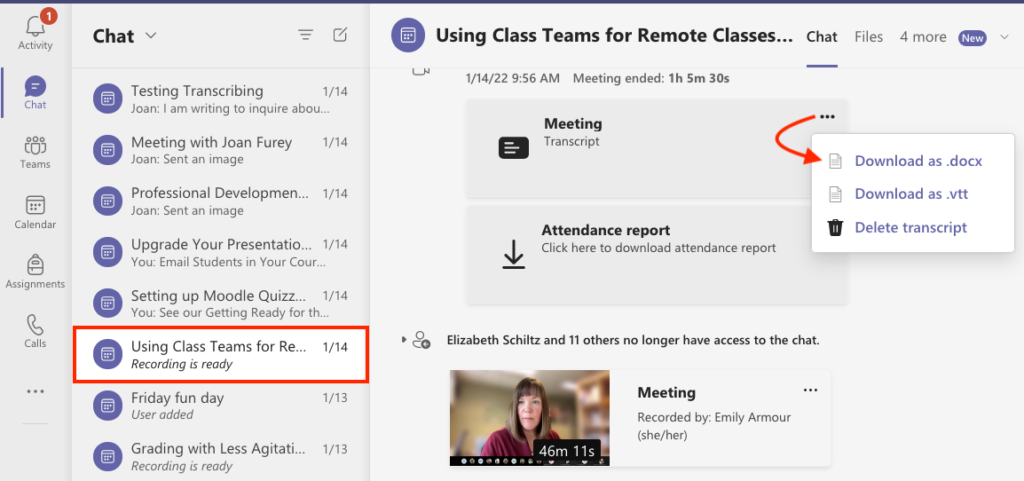Expand the Chat header dropdown chevron
Image resolution: width=1024 pixels, height=481 pixels.
tap(151, 36)
